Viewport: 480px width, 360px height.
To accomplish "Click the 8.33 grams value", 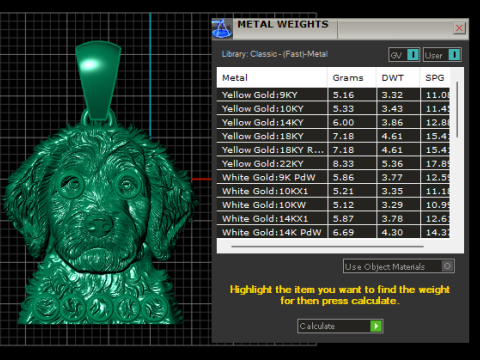I will [x=343, y=164].
